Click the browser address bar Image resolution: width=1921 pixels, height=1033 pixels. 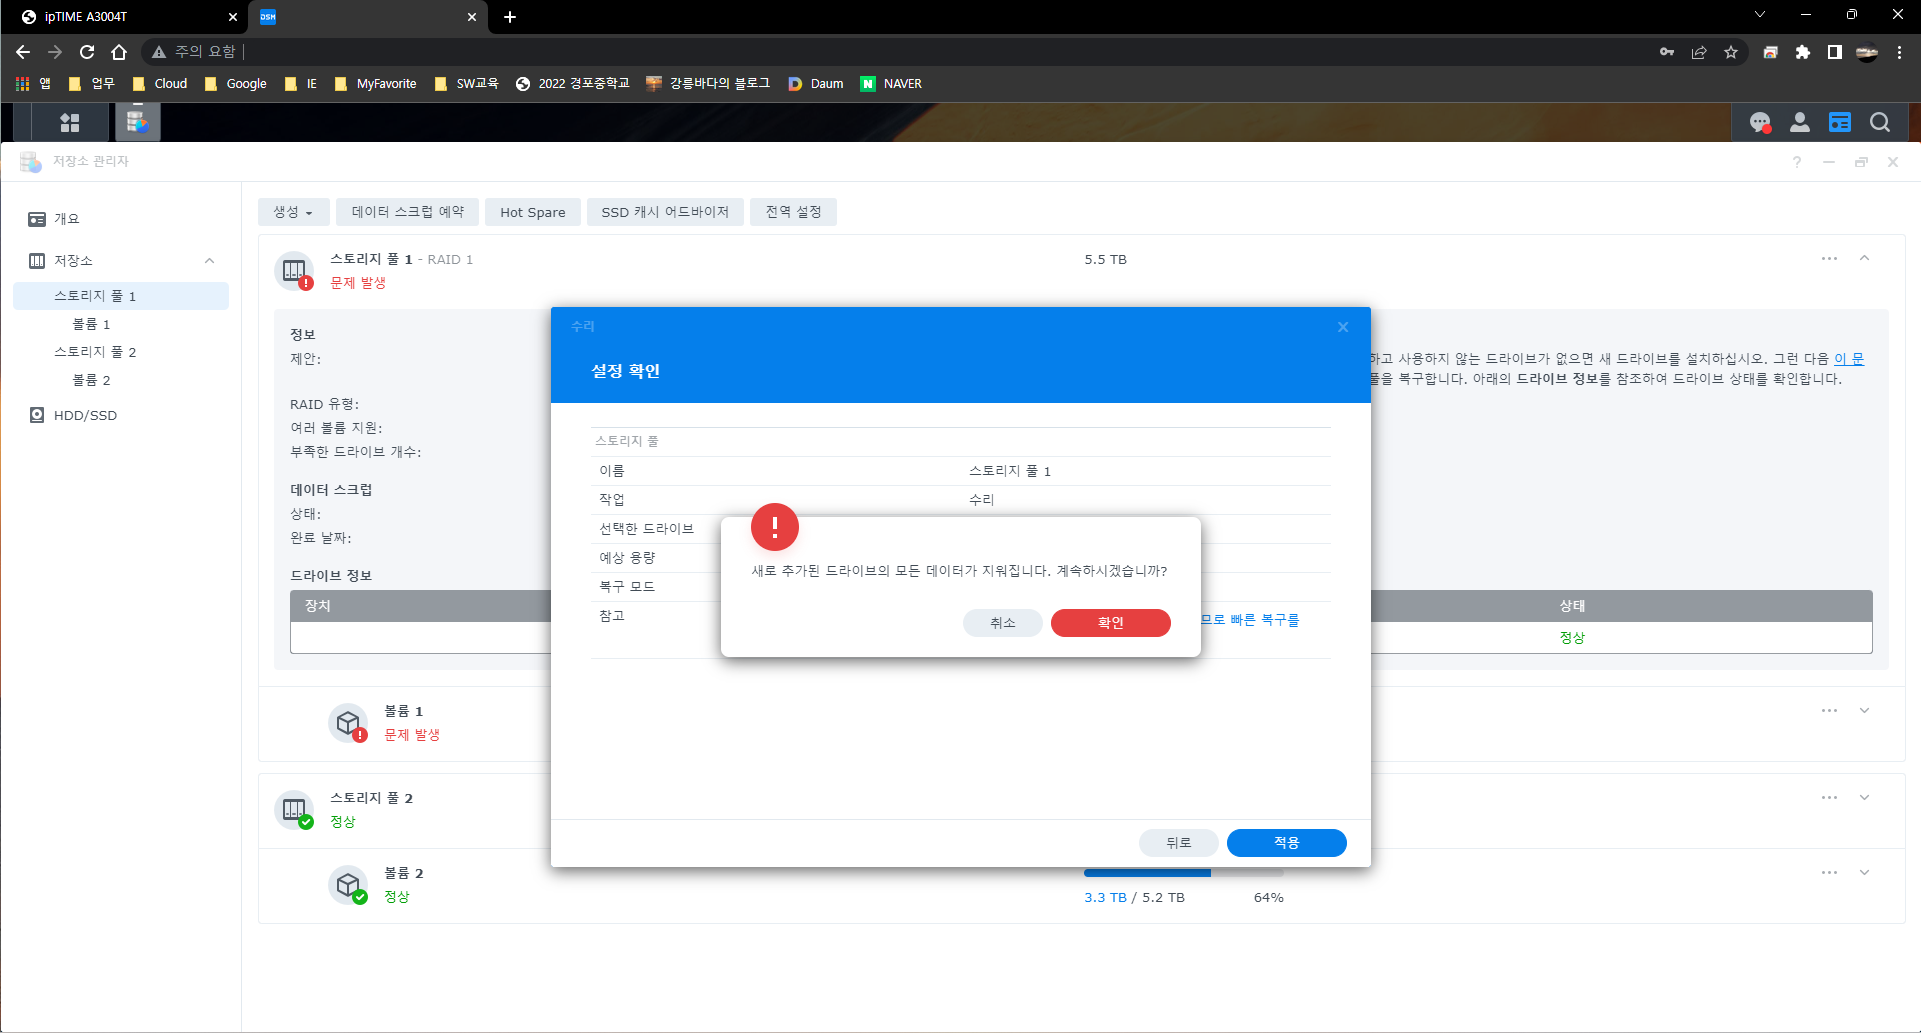click(900, 52)
